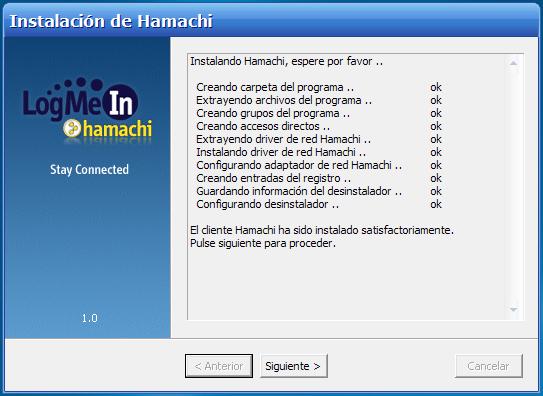Click the line 'Creando accesos directos ..'
Image resolution: width=543 pixels, height=396 pixels.
click(263, 126)
